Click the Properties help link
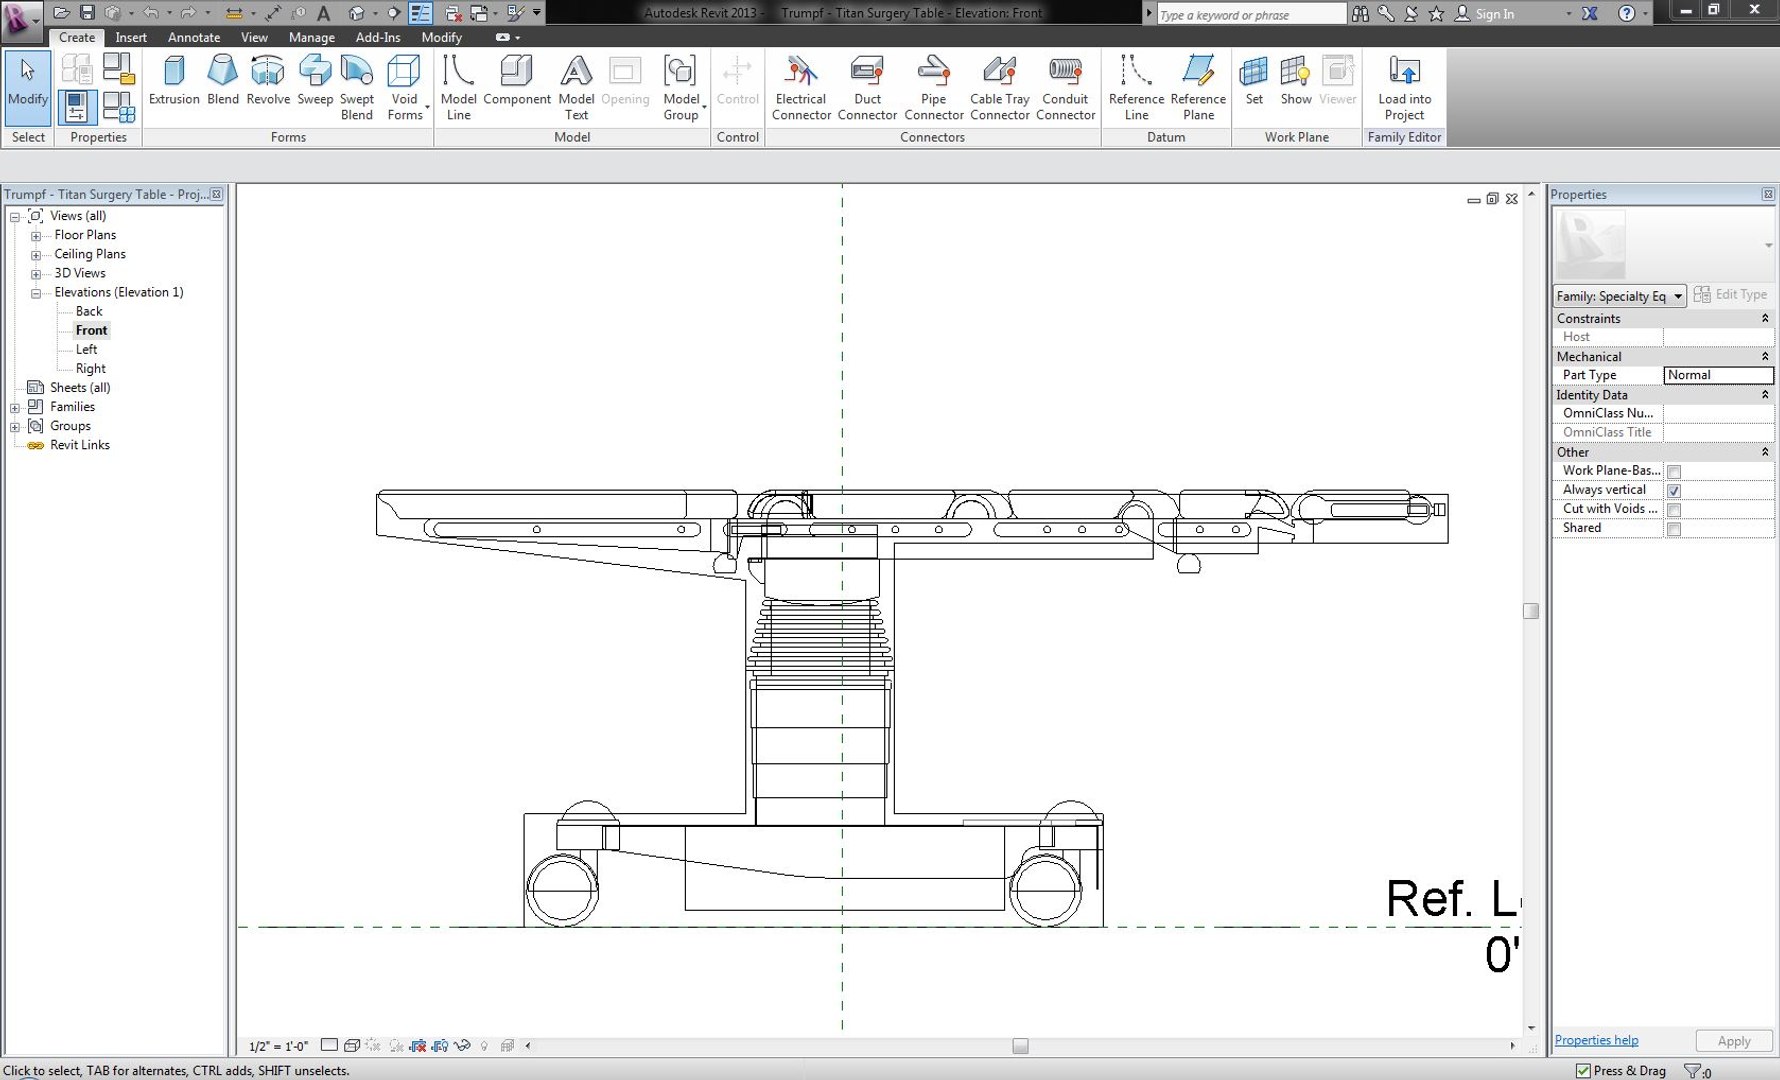The height and width of the screenshot is (1080, 1780). (x=1596, y=1040)
